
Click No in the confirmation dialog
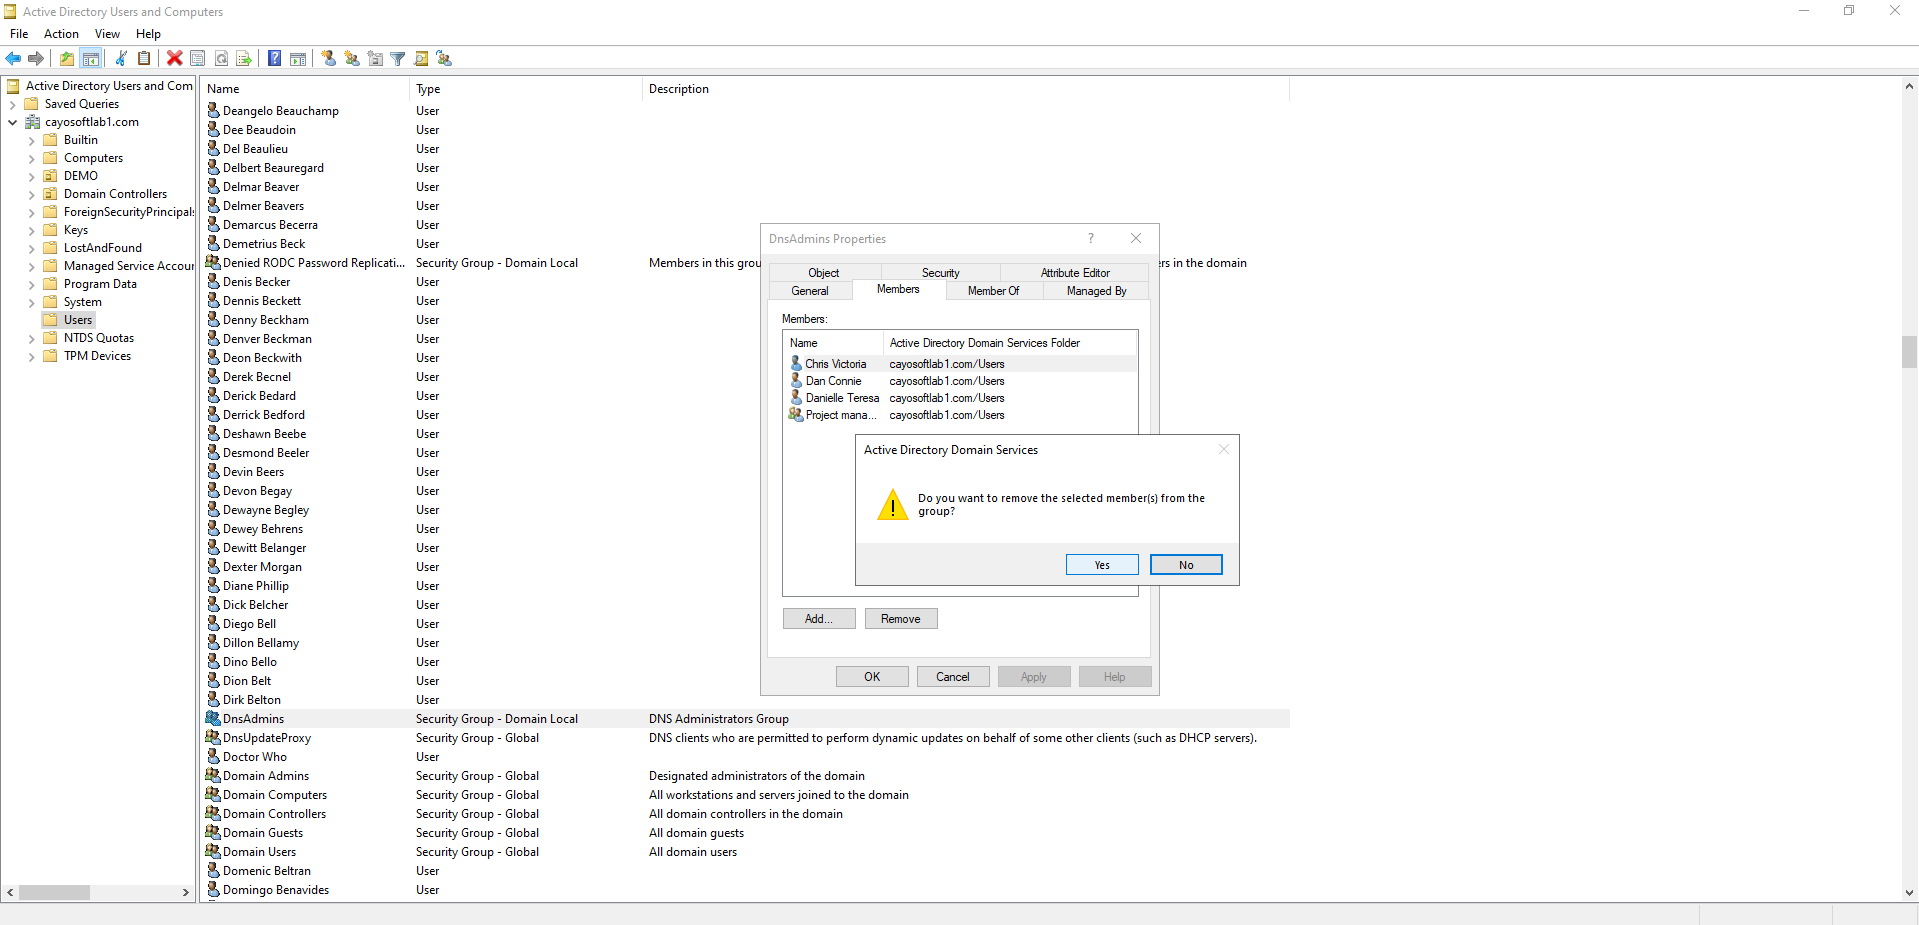click(x=1185, y=565)
